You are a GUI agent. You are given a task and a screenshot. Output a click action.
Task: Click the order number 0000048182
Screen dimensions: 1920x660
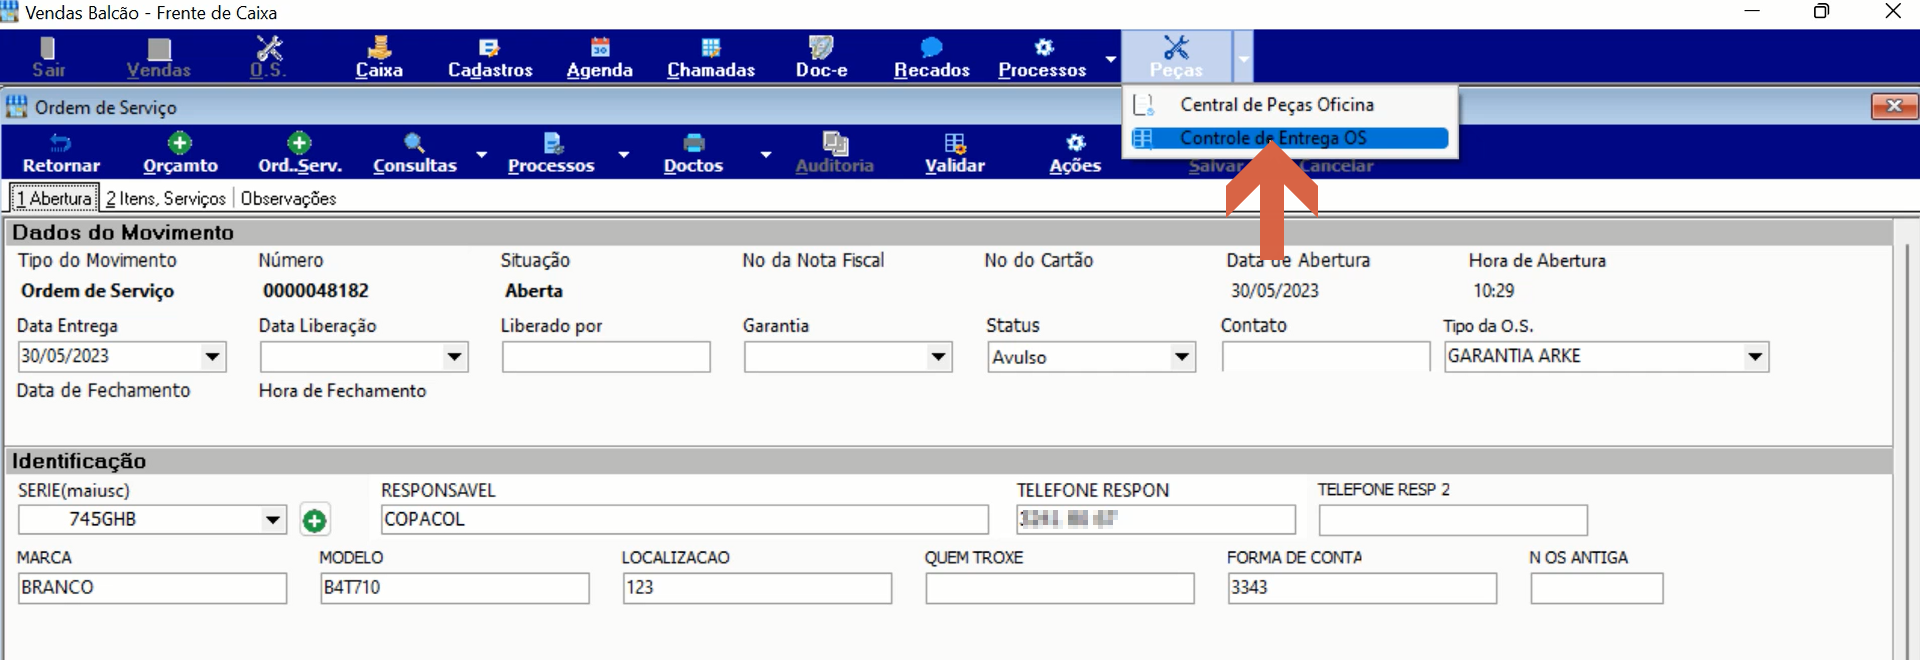coord(316,291)
